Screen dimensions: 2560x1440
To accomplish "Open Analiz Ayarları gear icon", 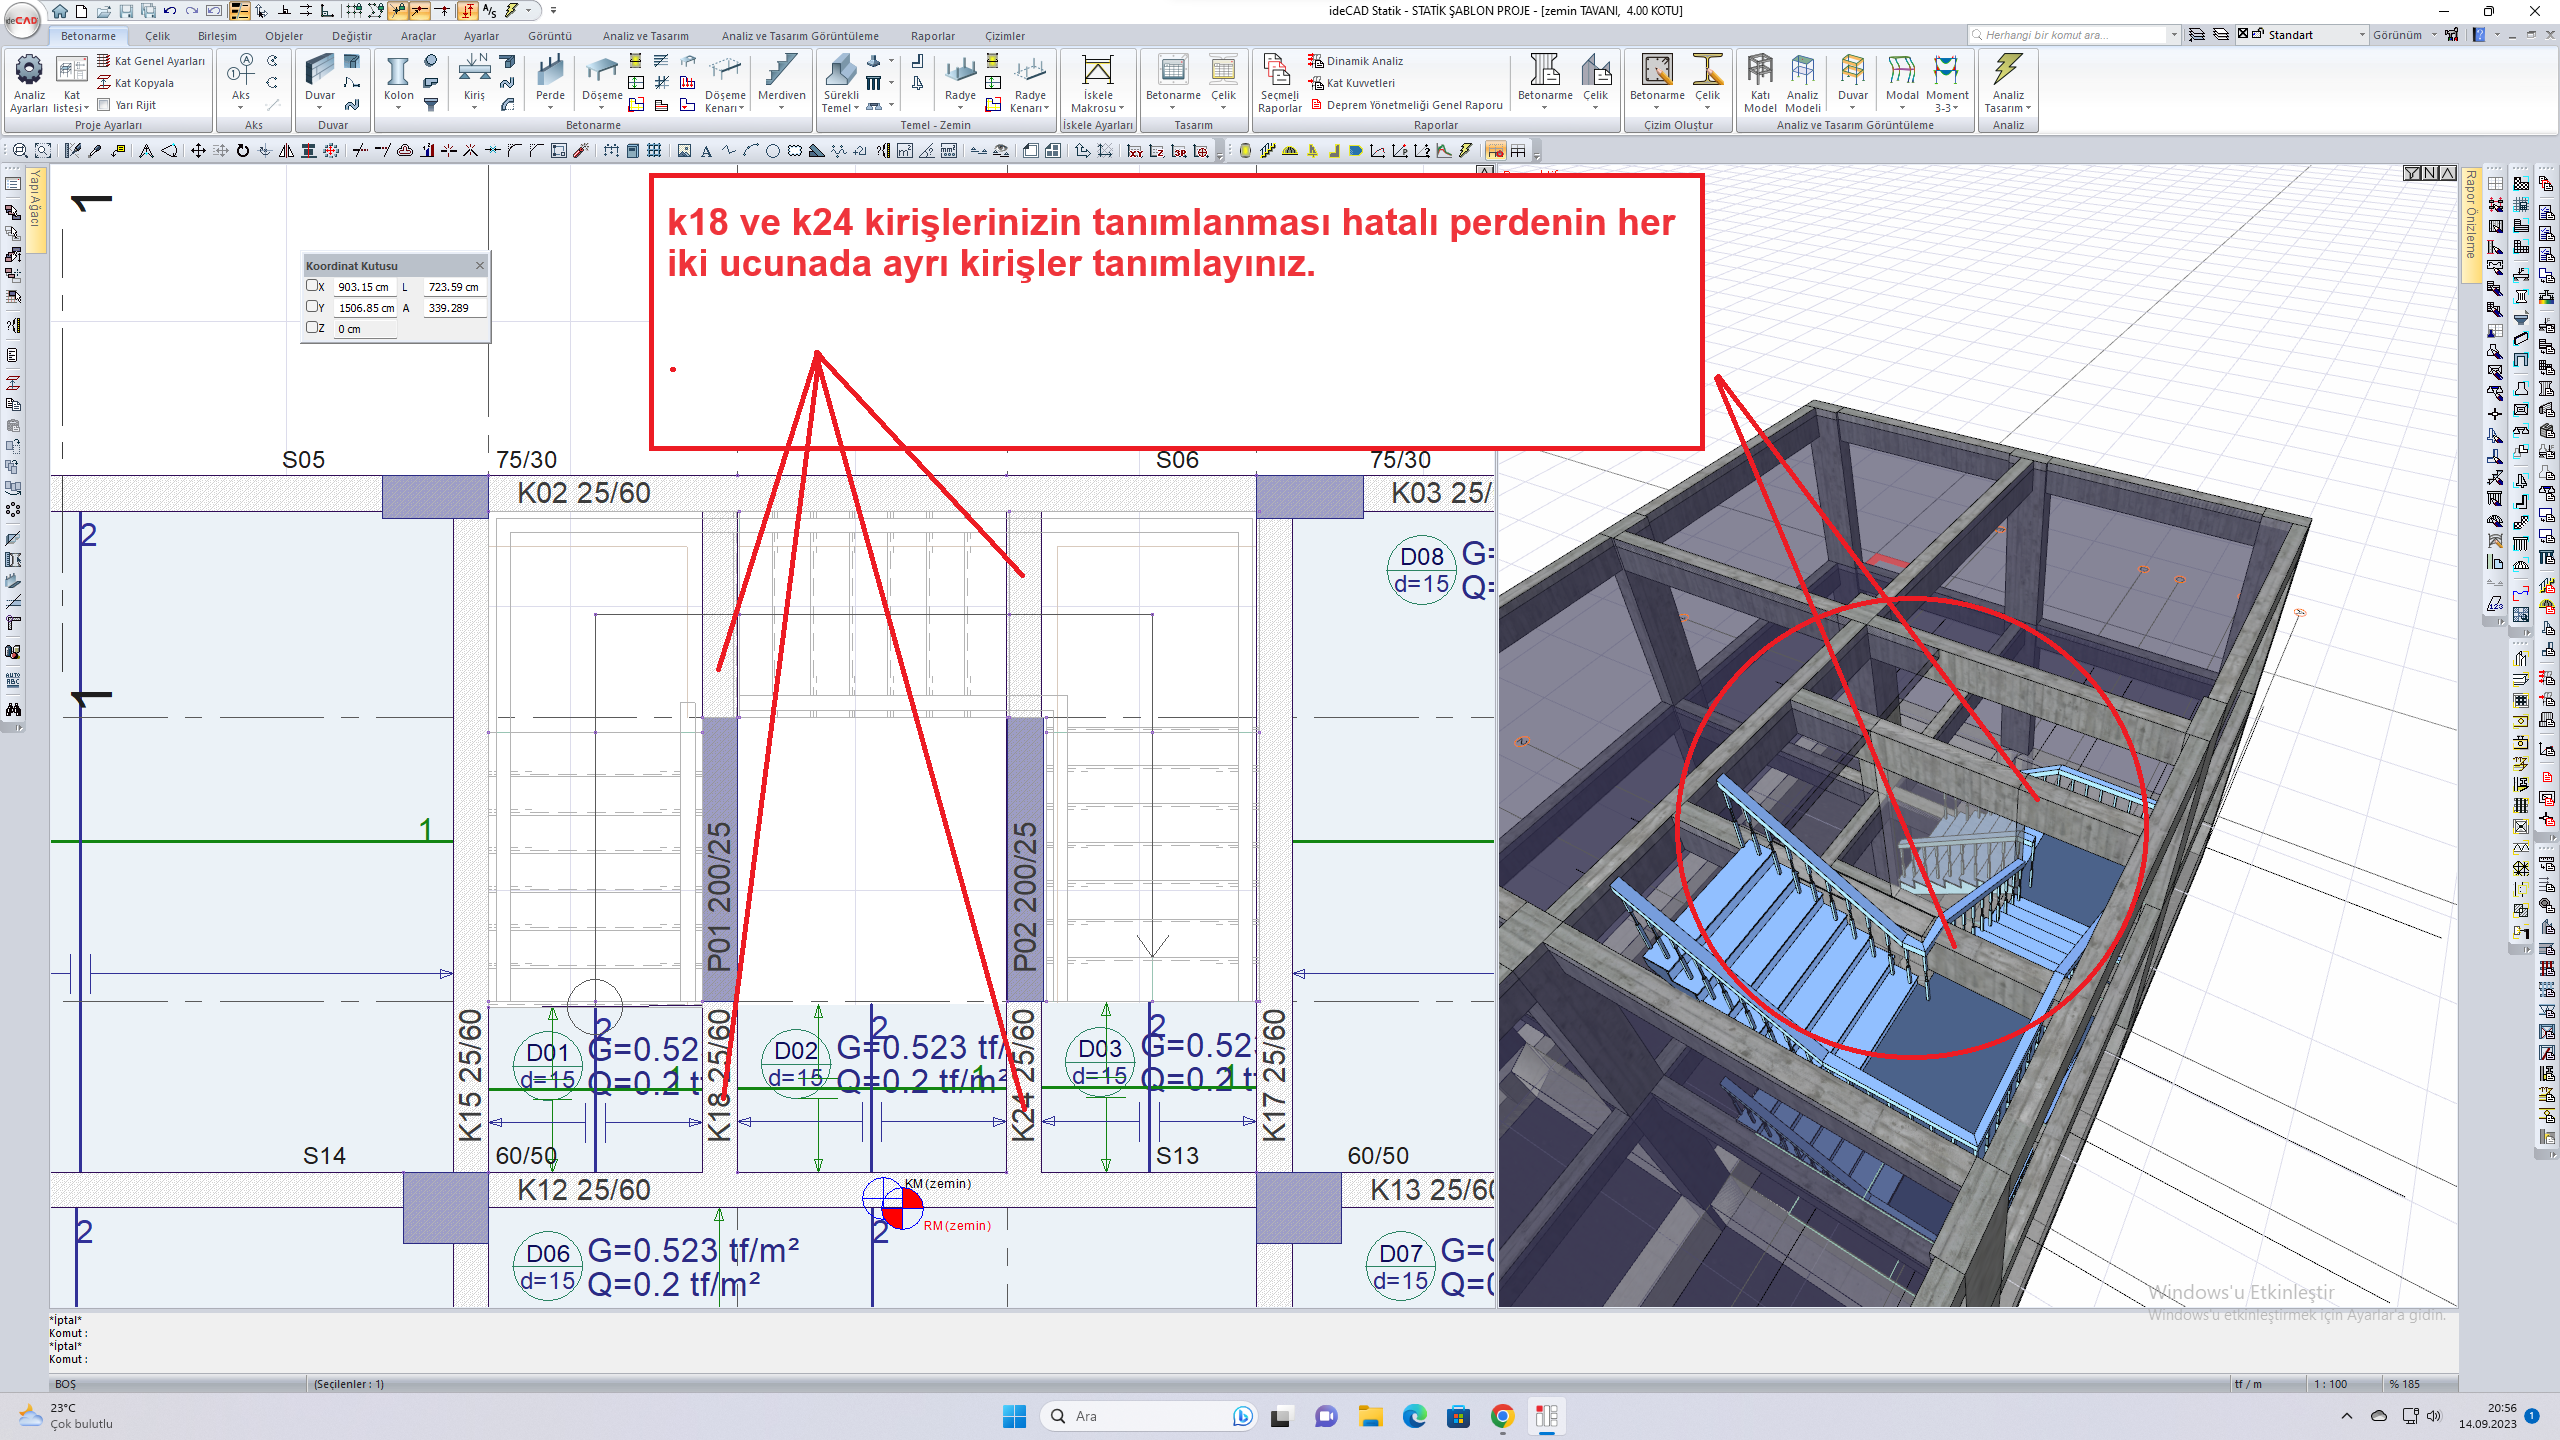I will [x=29, y=83].
